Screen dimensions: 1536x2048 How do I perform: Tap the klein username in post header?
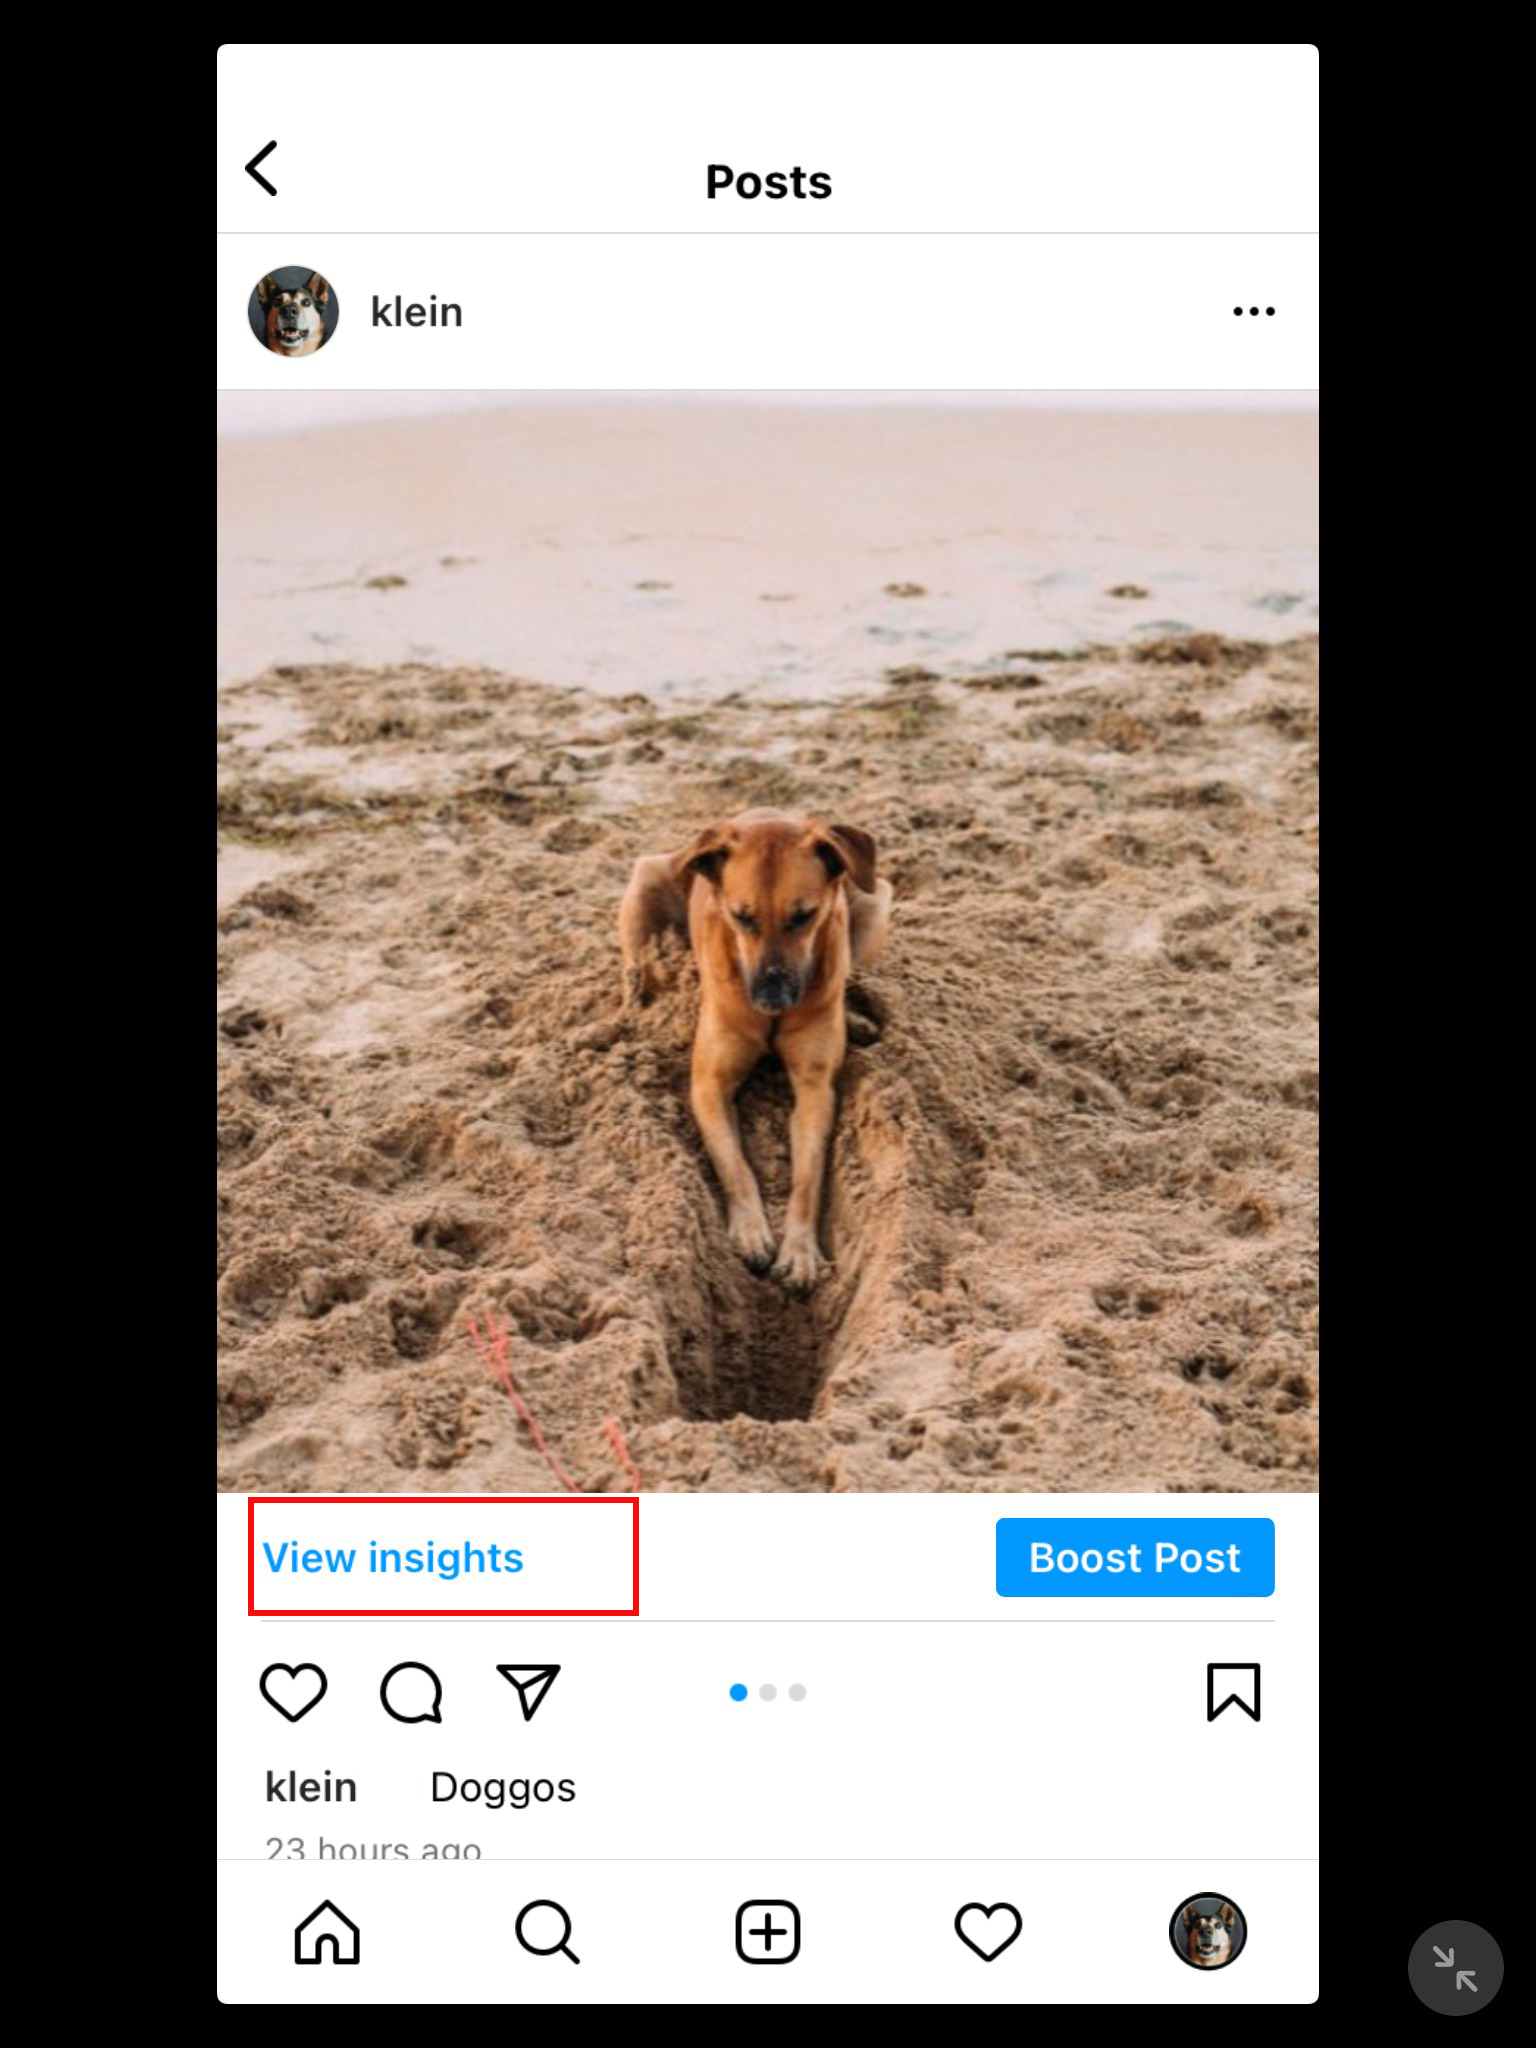[x=416, y=312]
